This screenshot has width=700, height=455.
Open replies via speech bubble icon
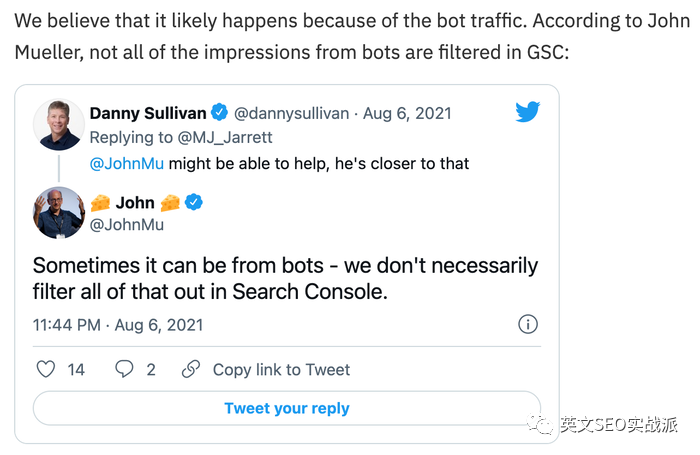[x=124, y=369]
